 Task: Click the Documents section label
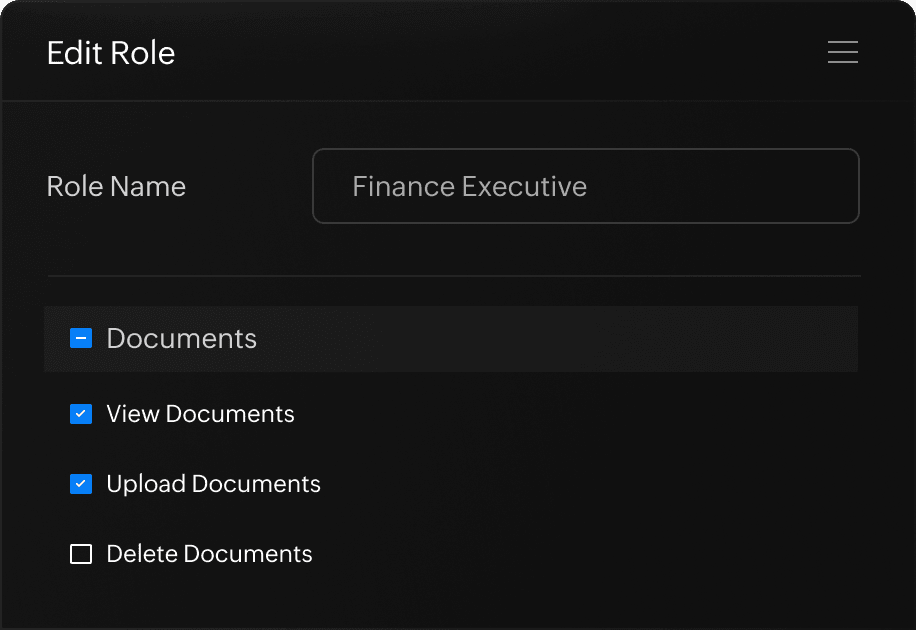click(181, 339)
